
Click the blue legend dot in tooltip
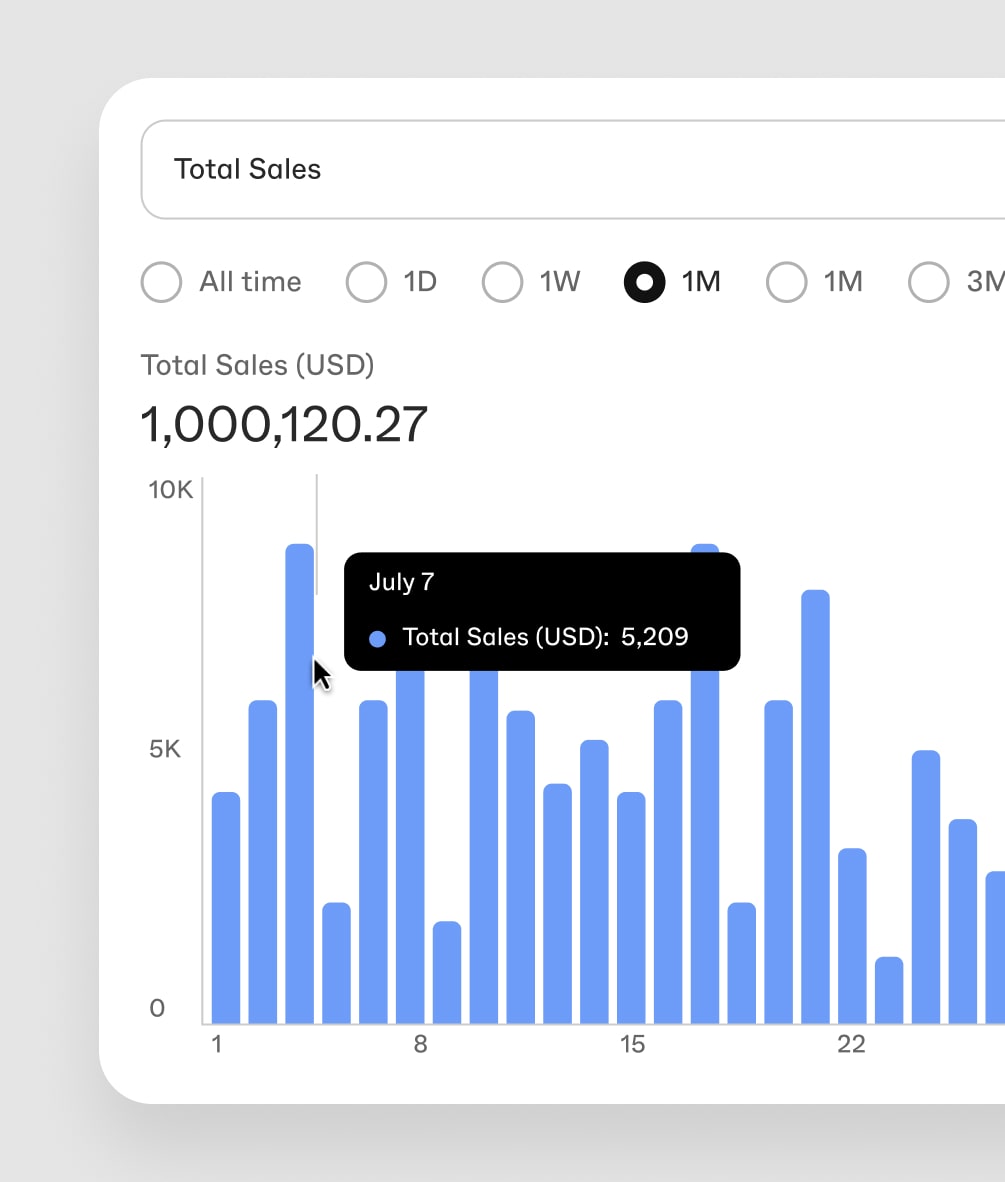(378, 639)
